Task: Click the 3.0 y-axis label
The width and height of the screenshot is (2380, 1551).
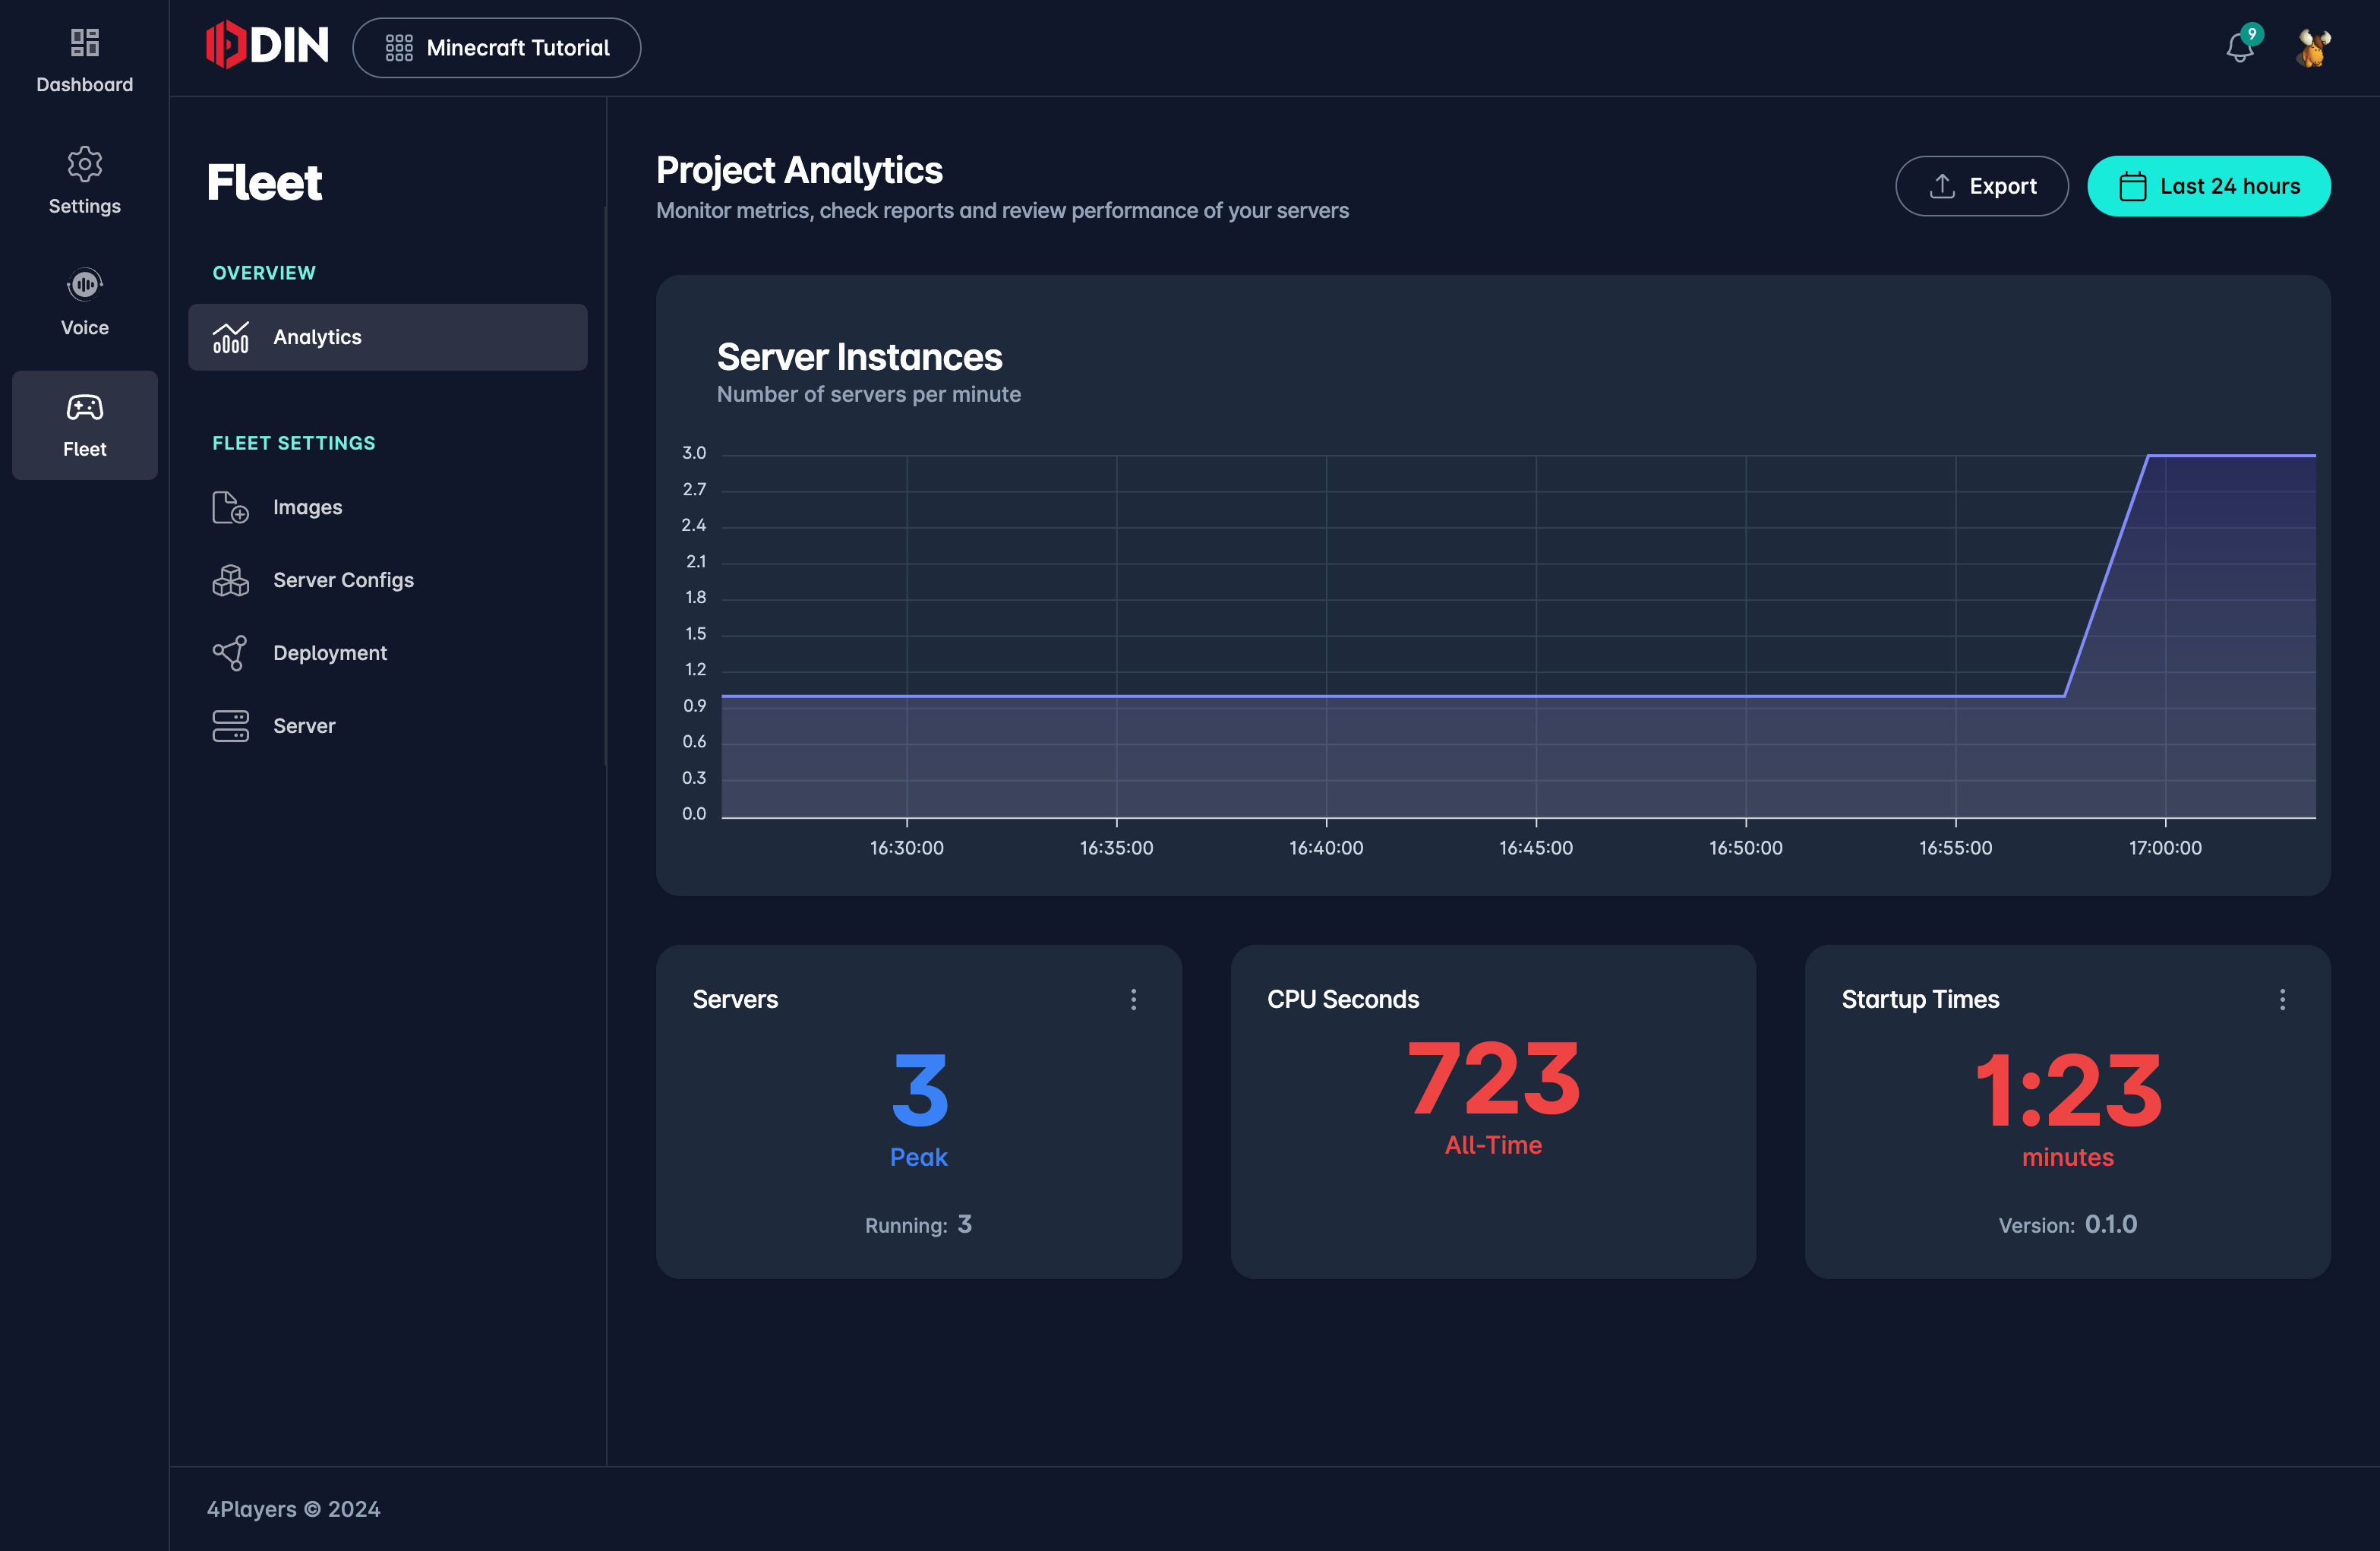Action: 694,453
